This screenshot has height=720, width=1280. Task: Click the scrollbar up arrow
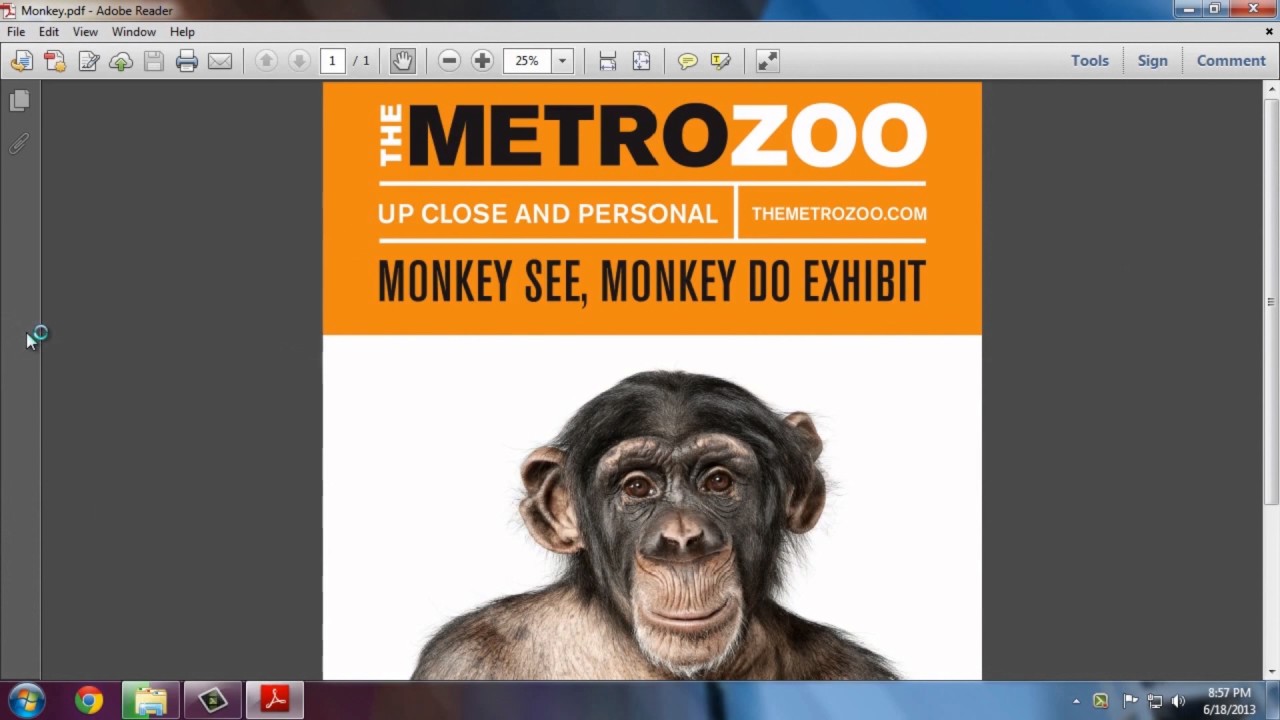[x=1271, y=90]
